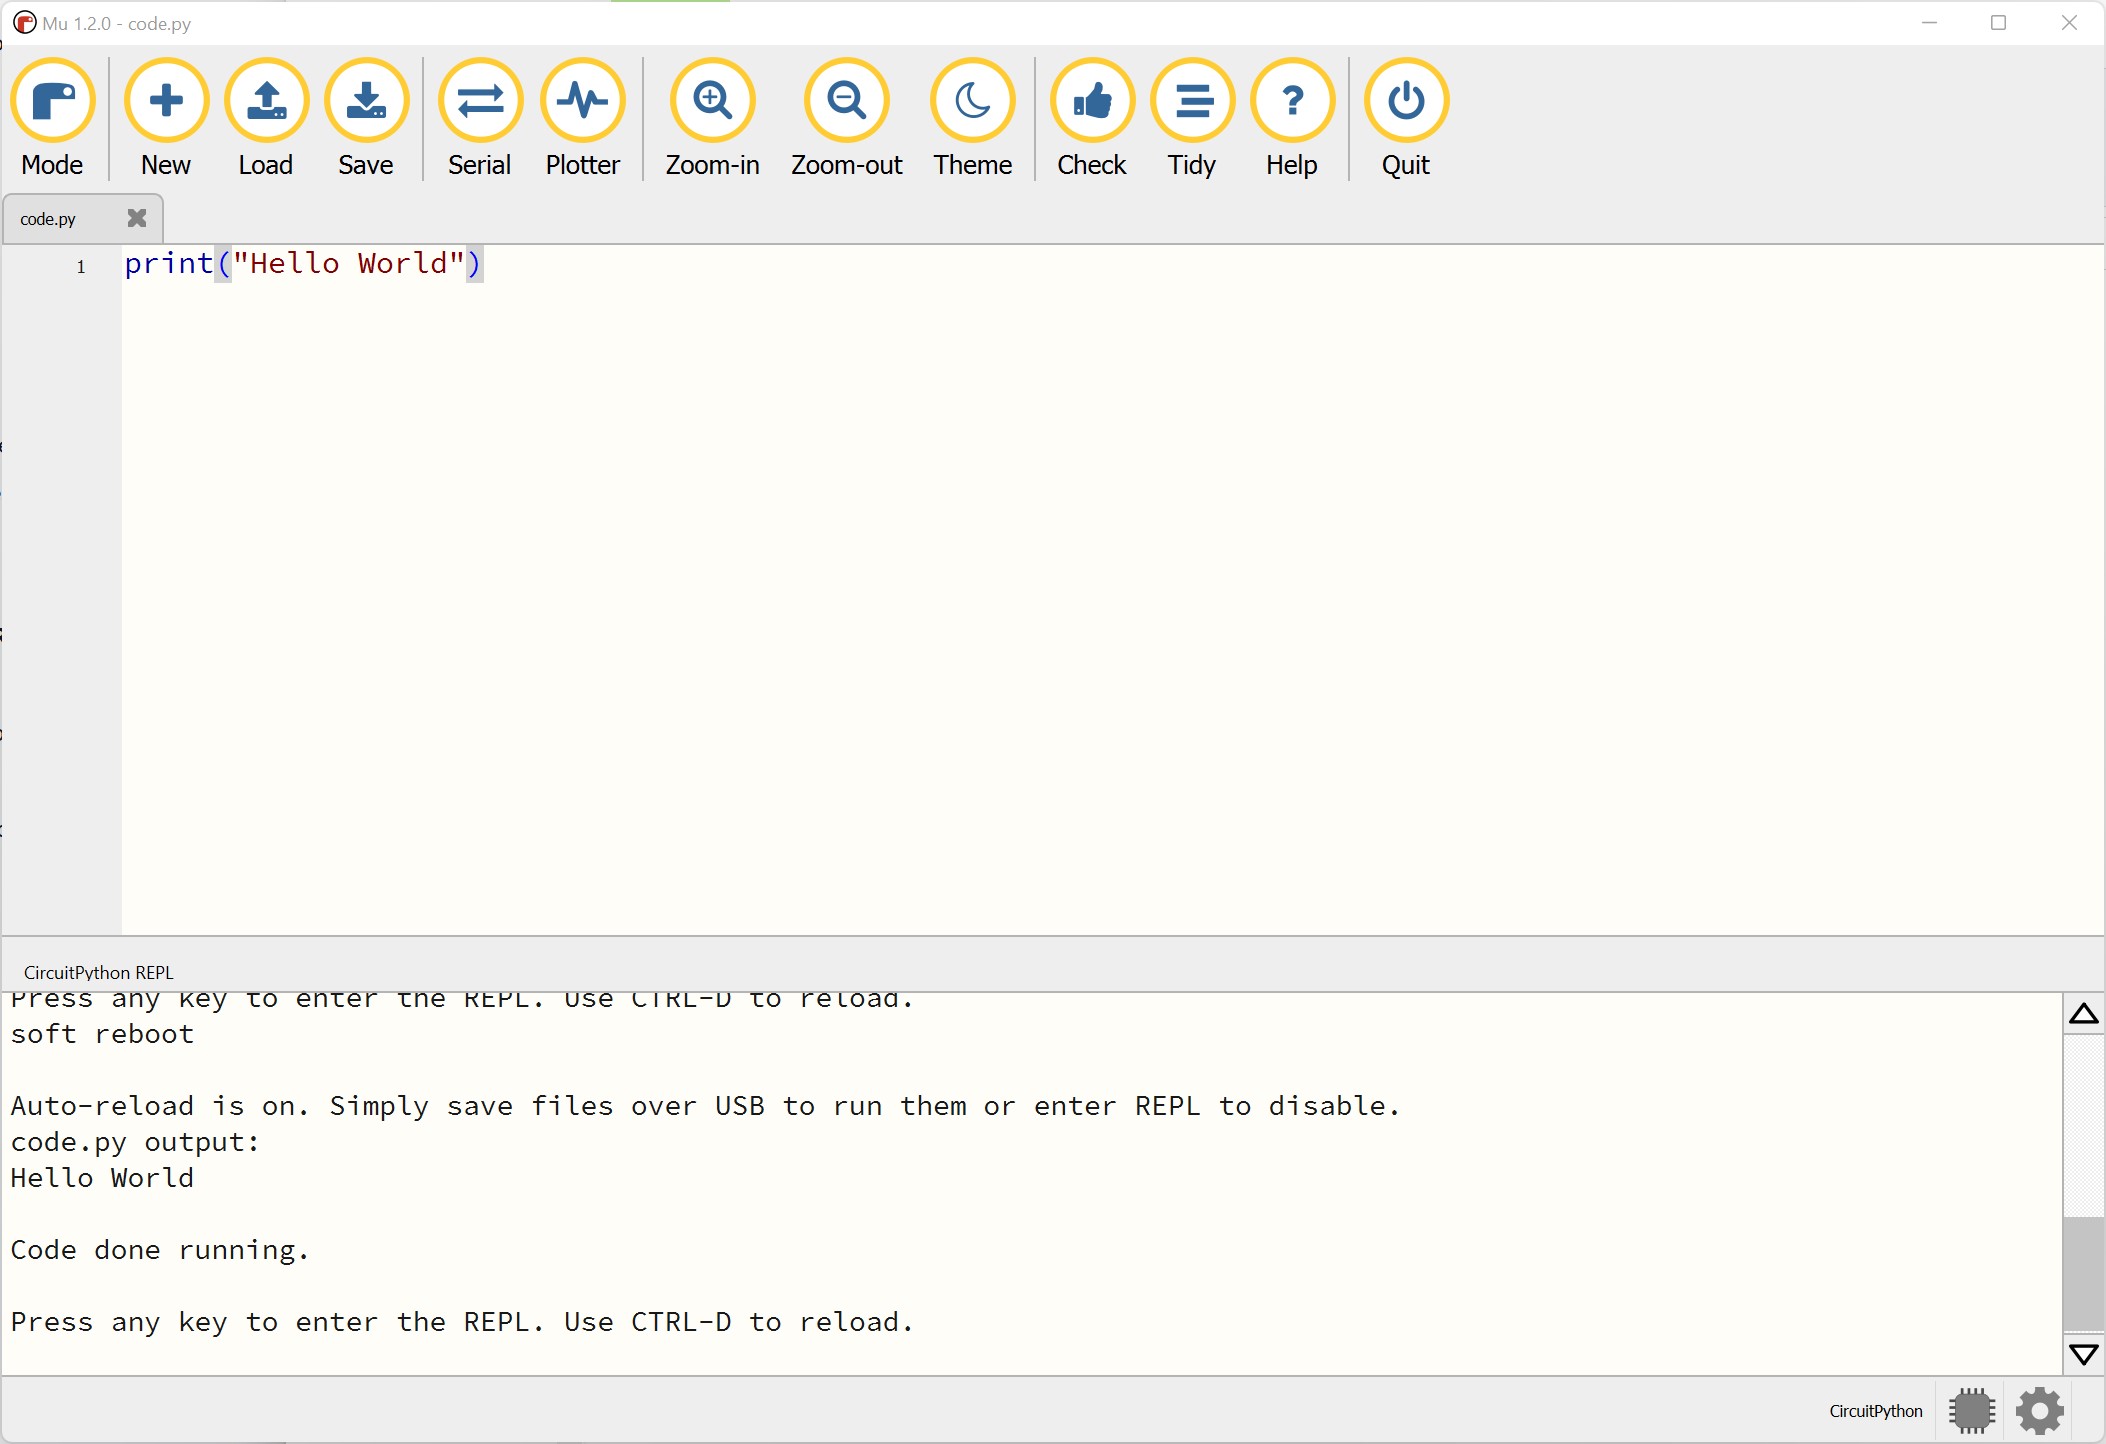
Task: Create a New file
Action: [166, 118]
